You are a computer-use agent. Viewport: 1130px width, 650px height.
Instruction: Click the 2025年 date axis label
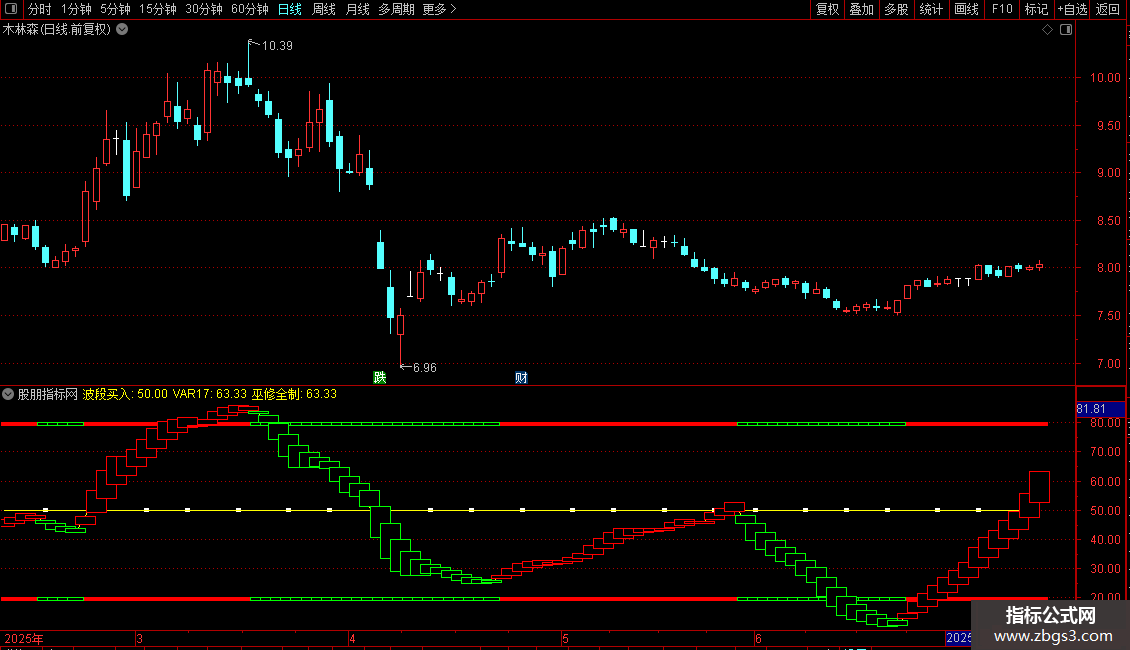tap(24, 638)
